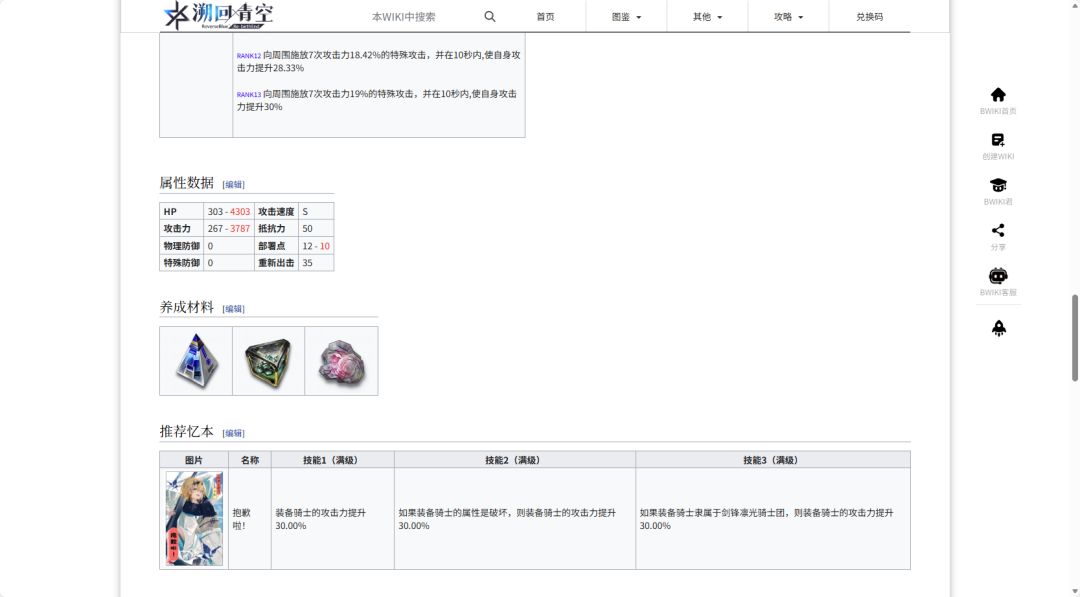Image resolution: width=1080 pixels, height=597 pixels.
Task: Select the blue pyramid crystal material
Action: [196, 361]
